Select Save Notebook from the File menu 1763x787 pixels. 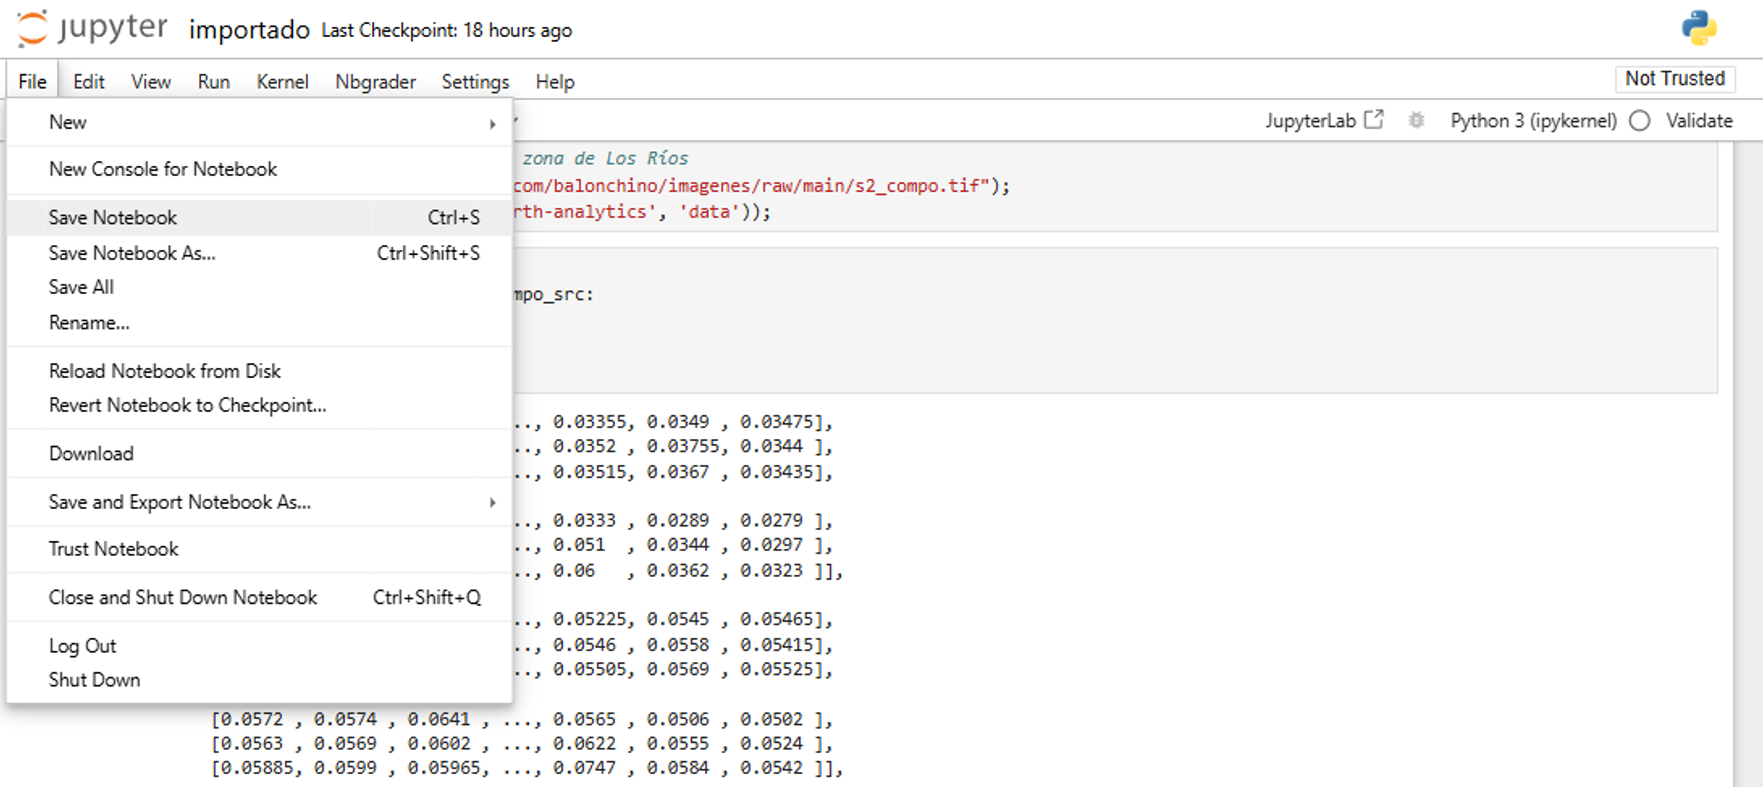(113, 218)
